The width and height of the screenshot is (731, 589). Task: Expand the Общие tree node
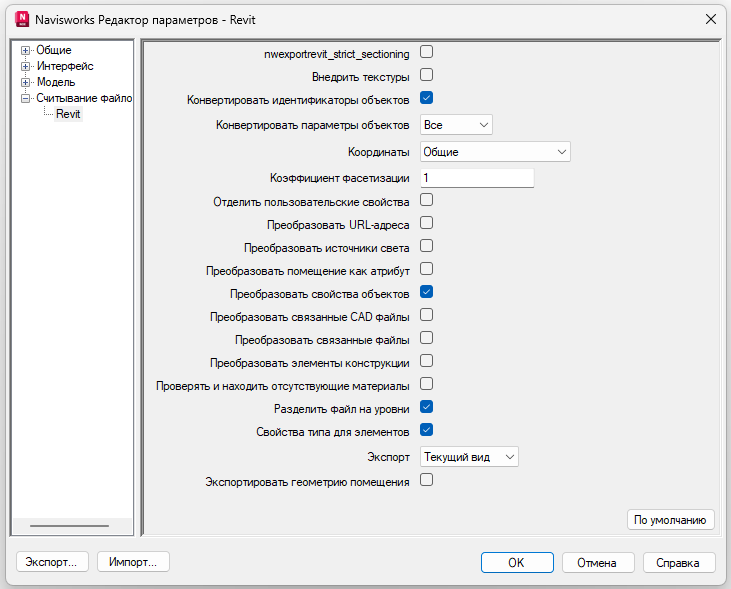(x=26, y=50)
